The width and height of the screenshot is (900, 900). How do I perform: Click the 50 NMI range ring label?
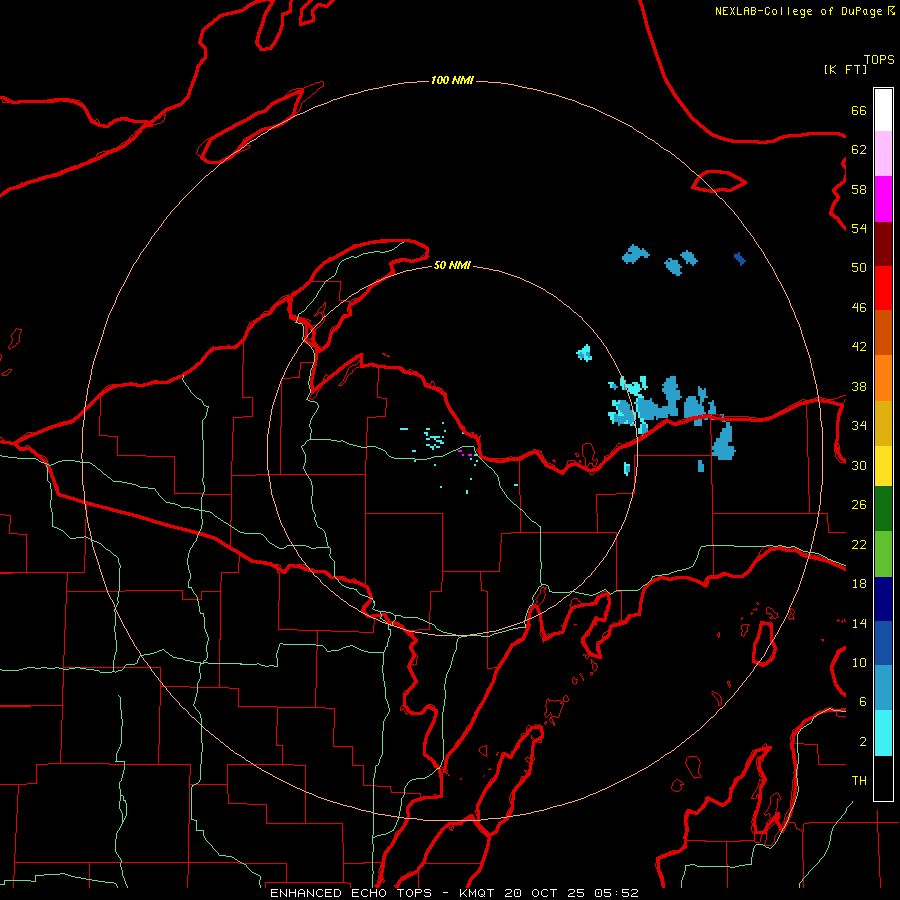click(x=452, y=265)
